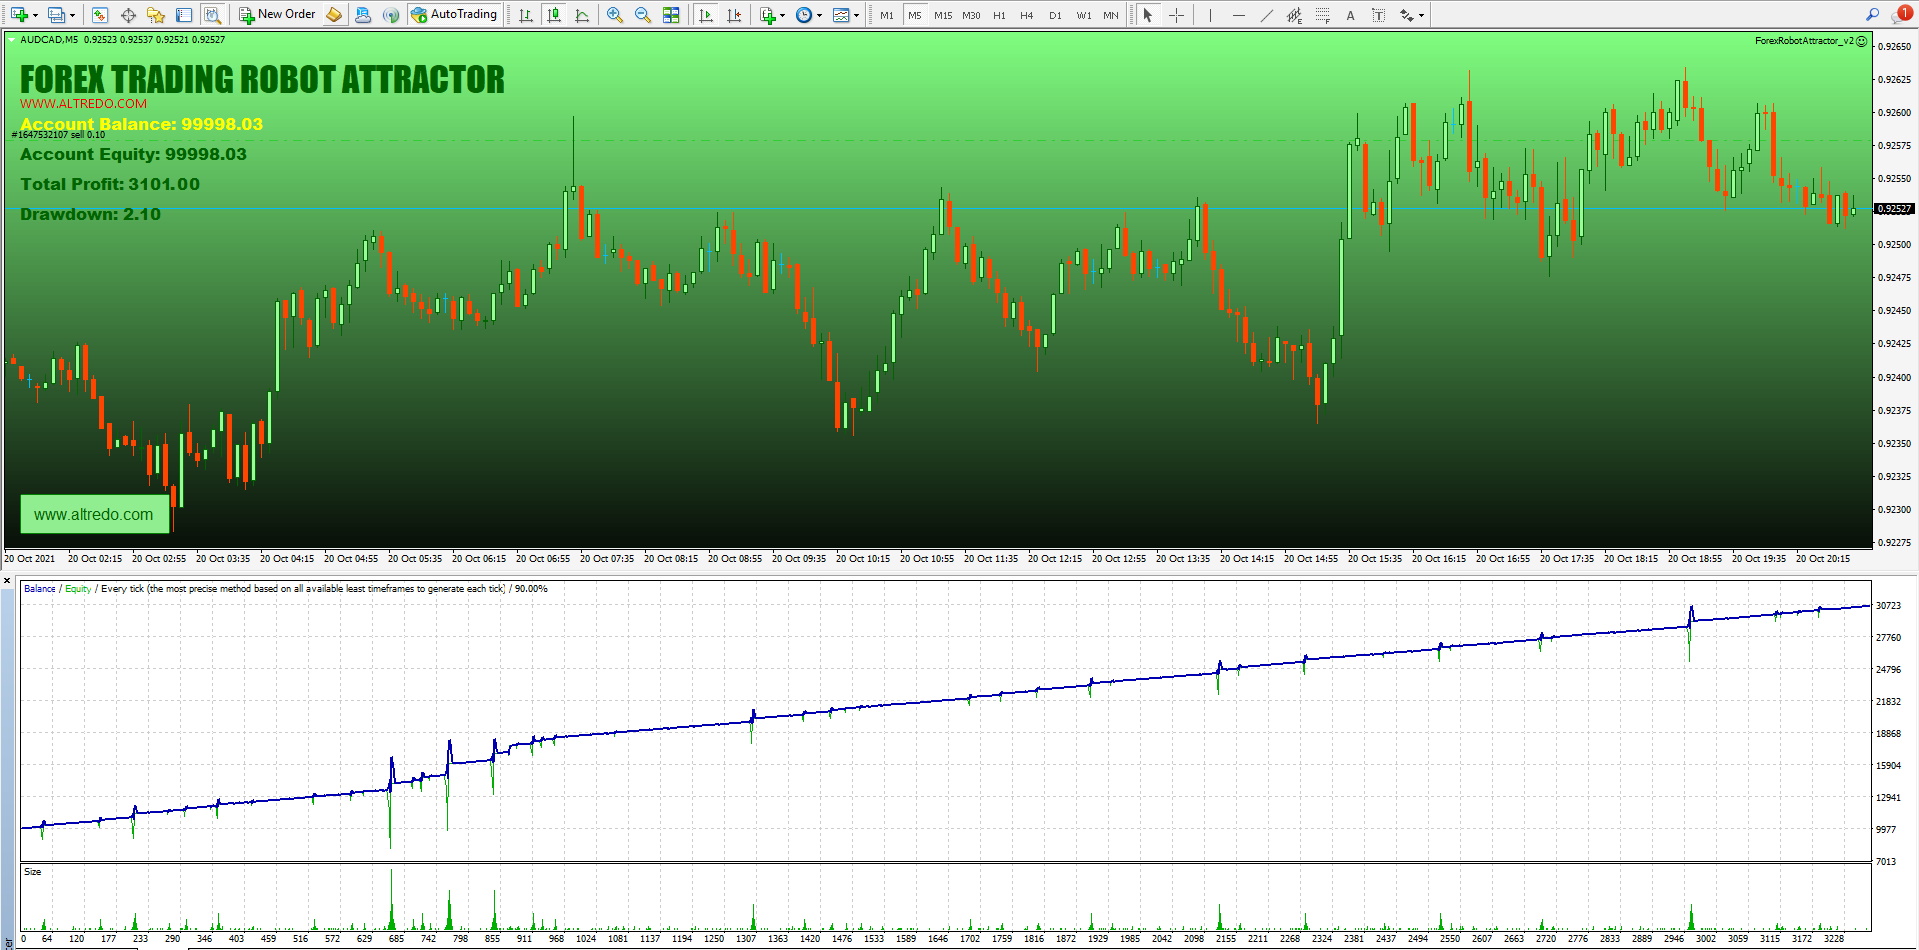Select the Cursor arrow tool
The height and width of the screenshot is (950, 1919).
coord(1148,15)
